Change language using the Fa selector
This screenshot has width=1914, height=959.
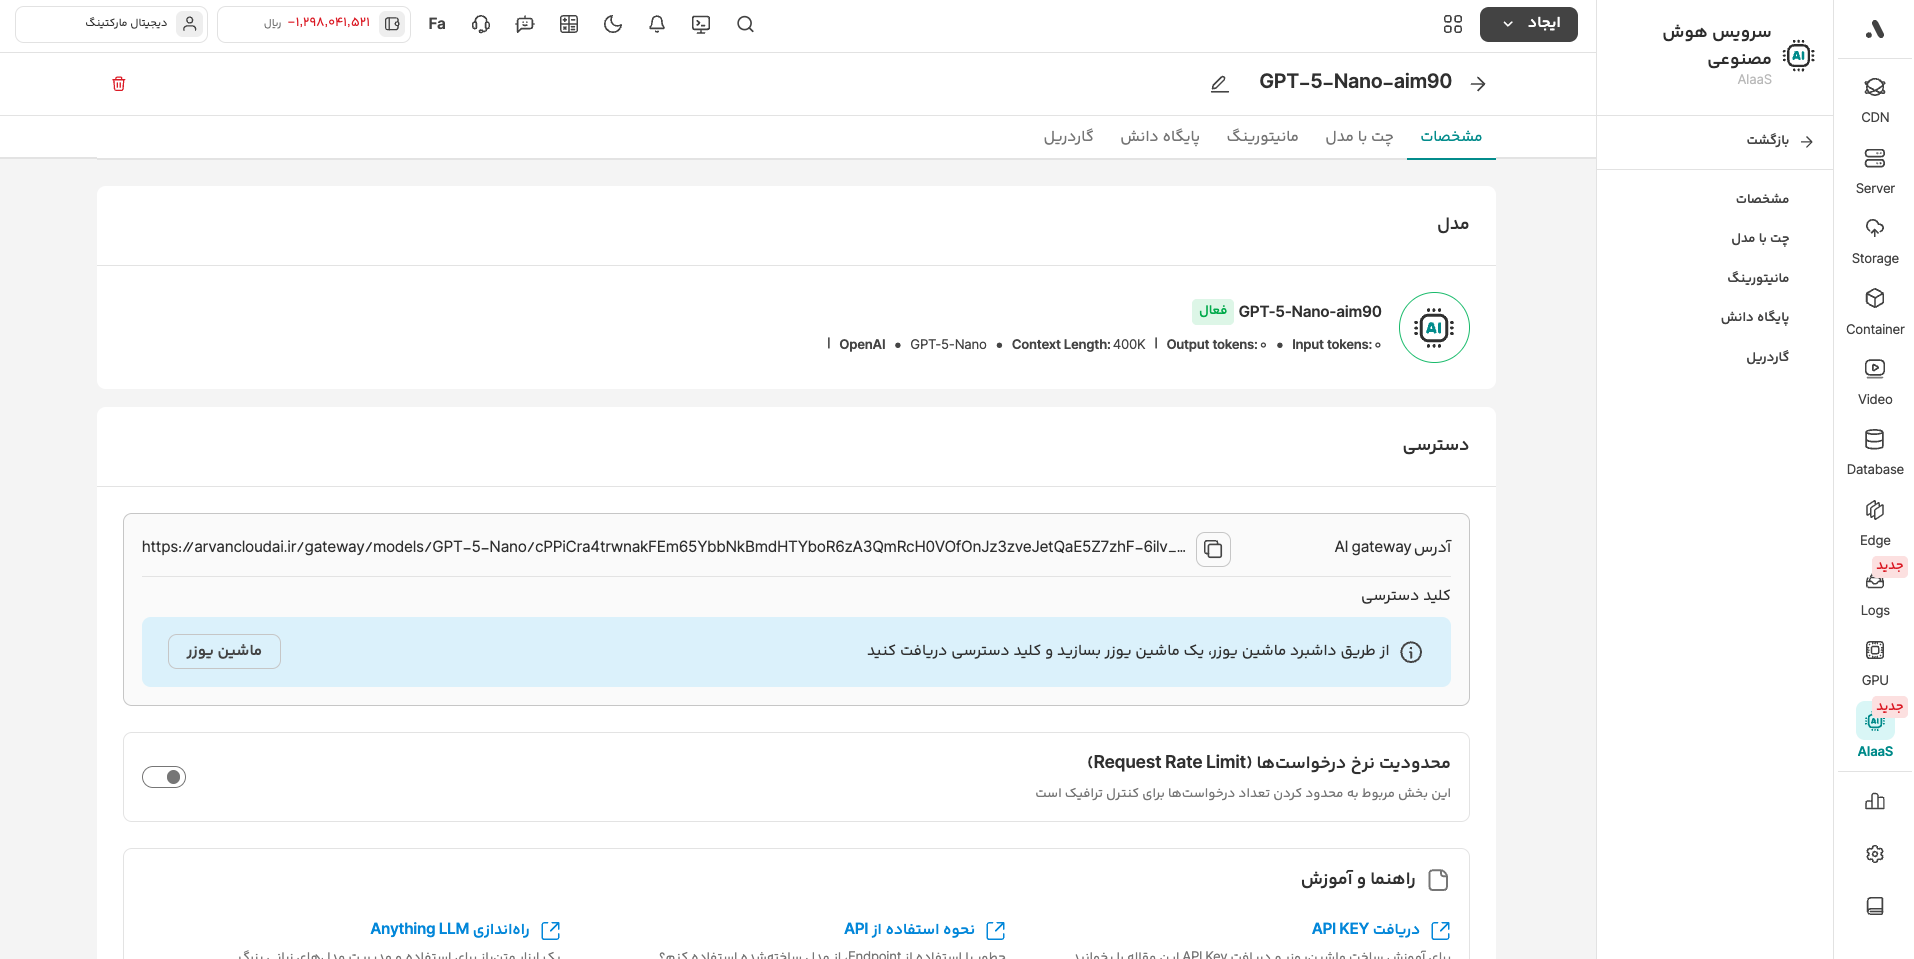(437, 24)
